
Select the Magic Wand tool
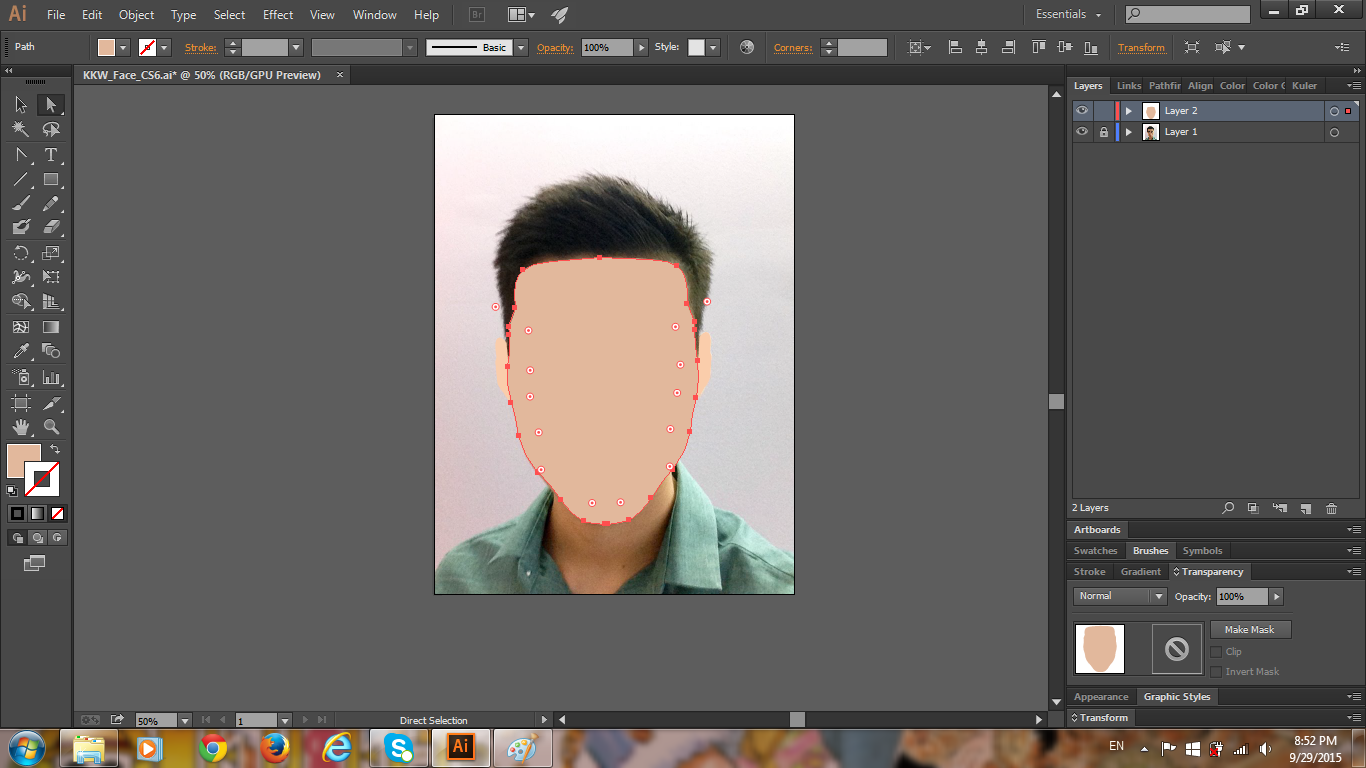(x=20, y=129)
